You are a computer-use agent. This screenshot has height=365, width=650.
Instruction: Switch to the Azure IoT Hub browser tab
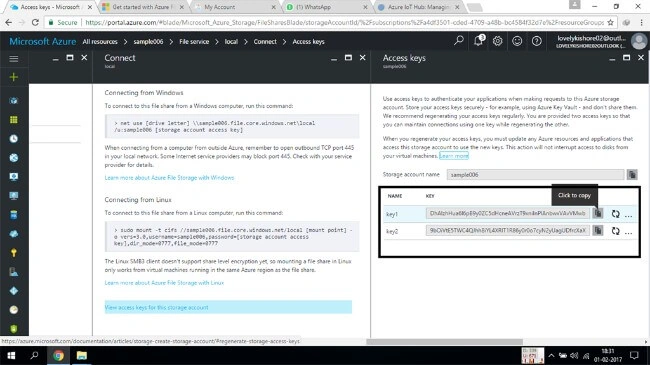[x=418, y=7]
